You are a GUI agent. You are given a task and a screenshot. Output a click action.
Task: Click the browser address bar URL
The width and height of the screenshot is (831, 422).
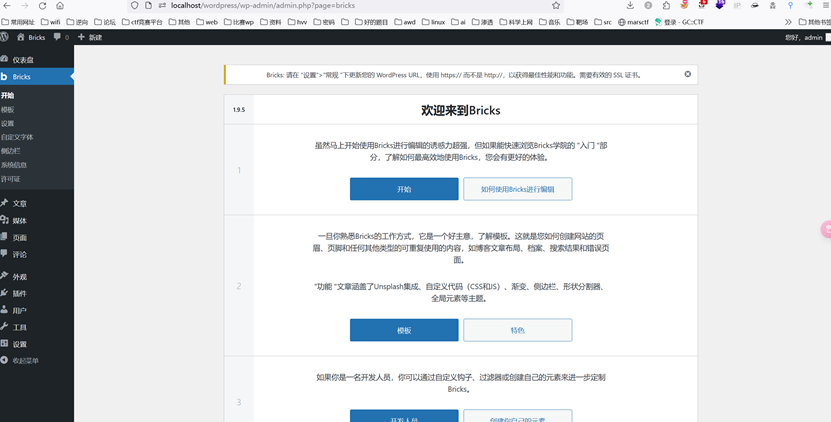(263, 5)
